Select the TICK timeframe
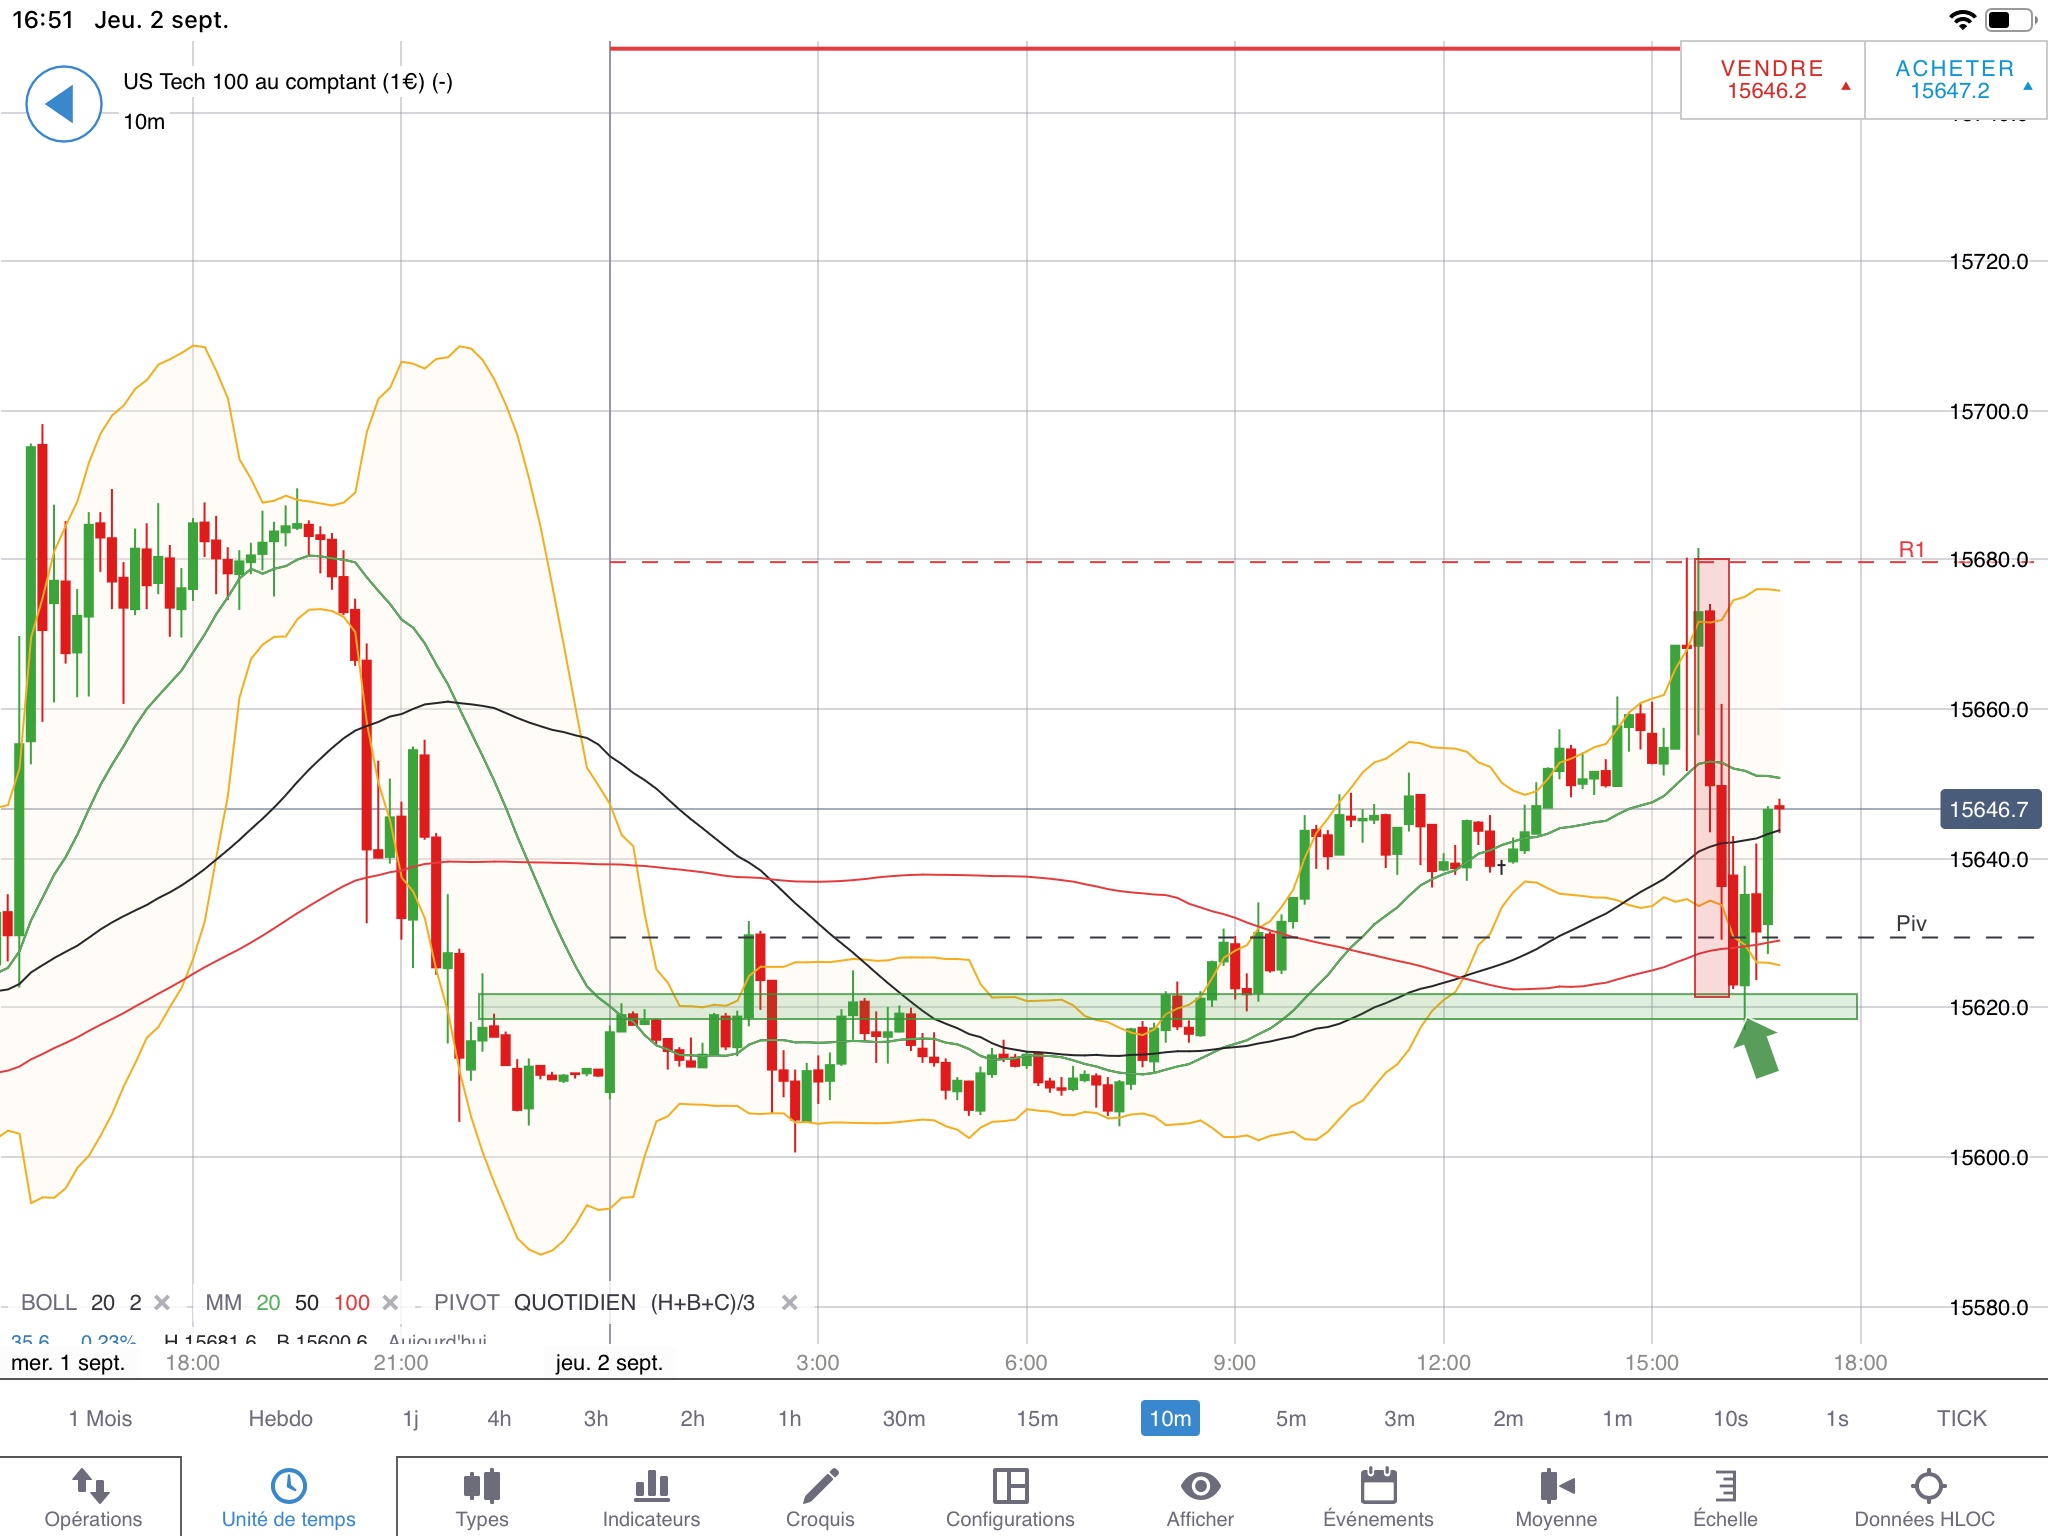Screen dimensions: 2048x1536 coord(1961,1418)
